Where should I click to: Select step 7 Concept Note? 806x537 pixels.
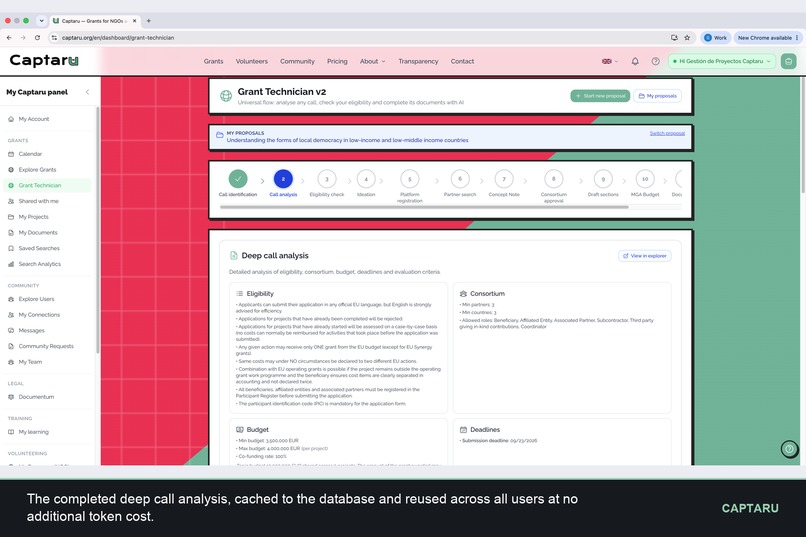[504, 179]
